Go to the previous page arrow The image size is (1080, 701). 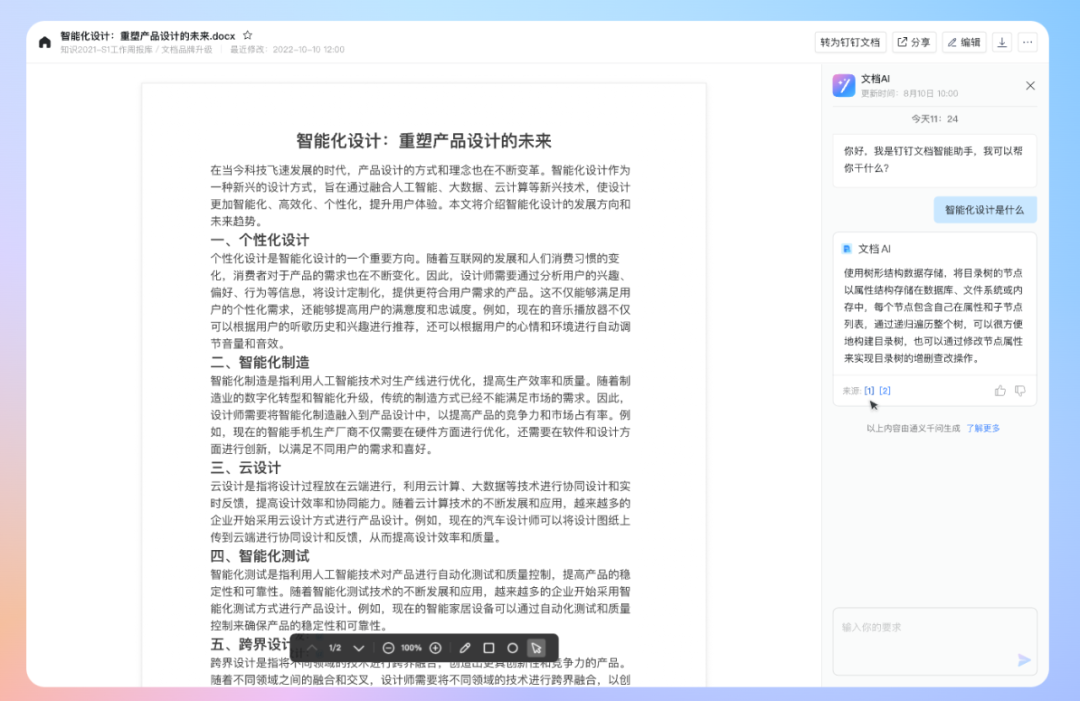312,648
